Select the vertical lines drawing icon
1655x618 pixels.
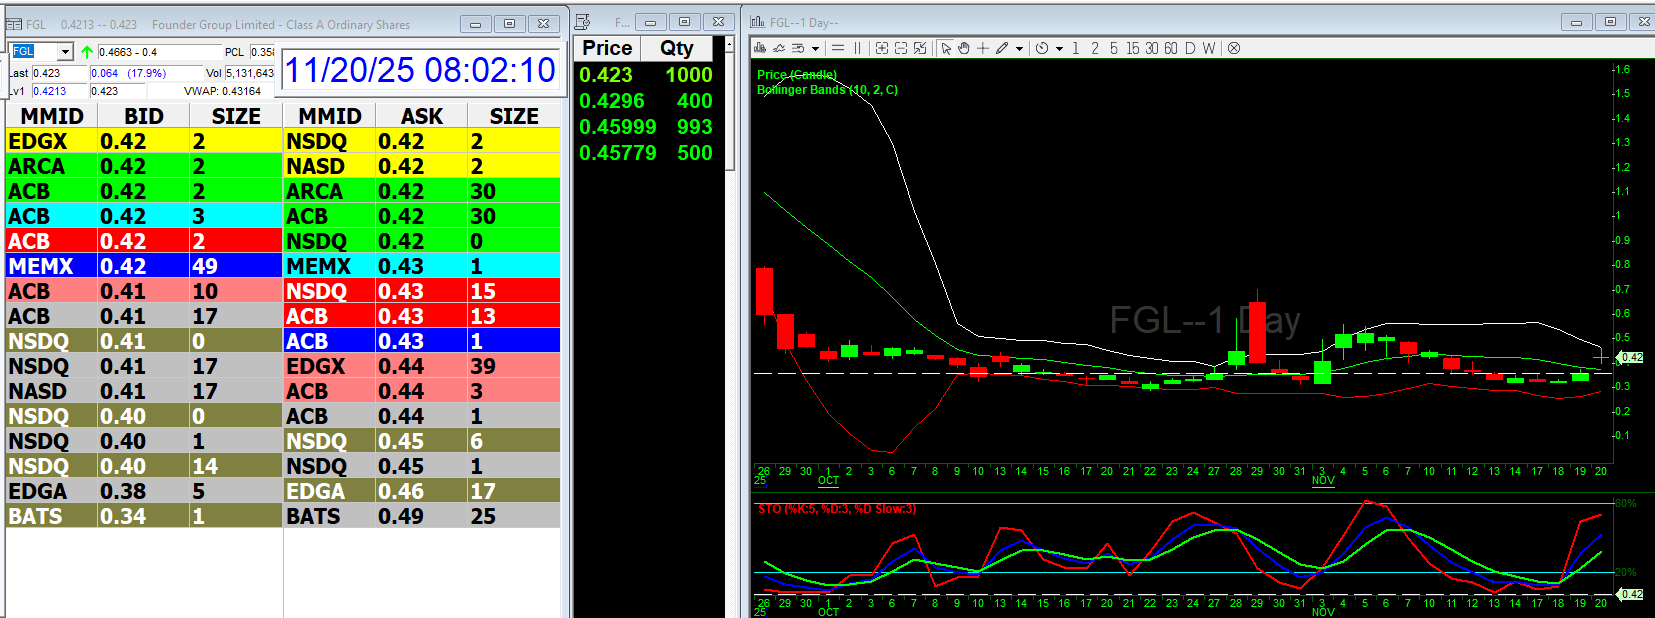coord(857,48)
